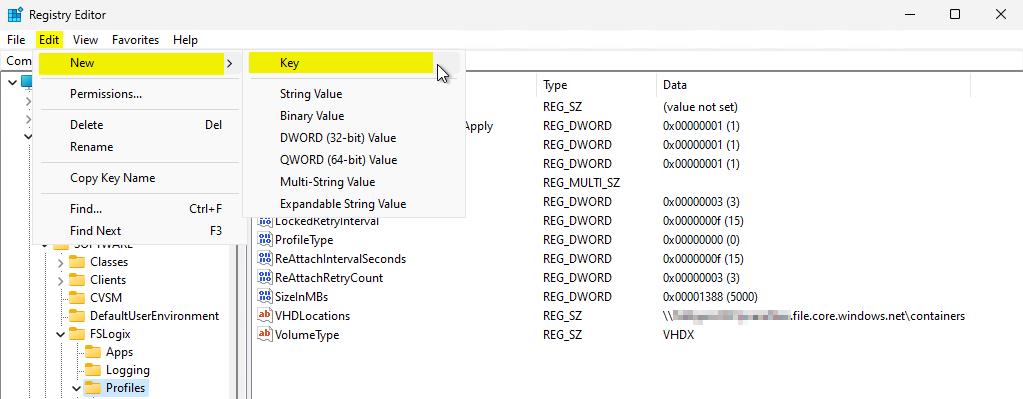
Task: Expand the Clients key in tree
Action: [61, 280]
